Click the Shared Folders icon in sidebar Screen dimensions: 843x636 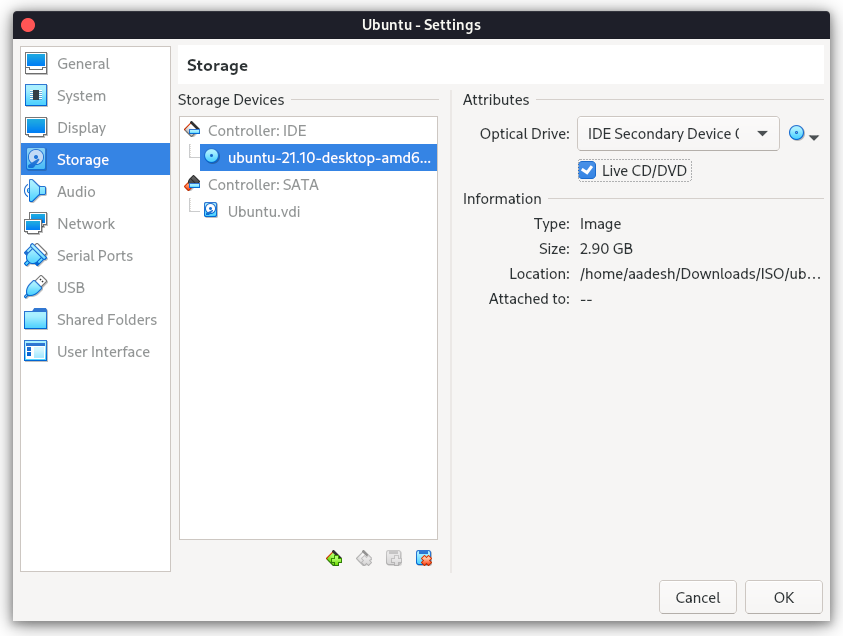pos(36,320)
